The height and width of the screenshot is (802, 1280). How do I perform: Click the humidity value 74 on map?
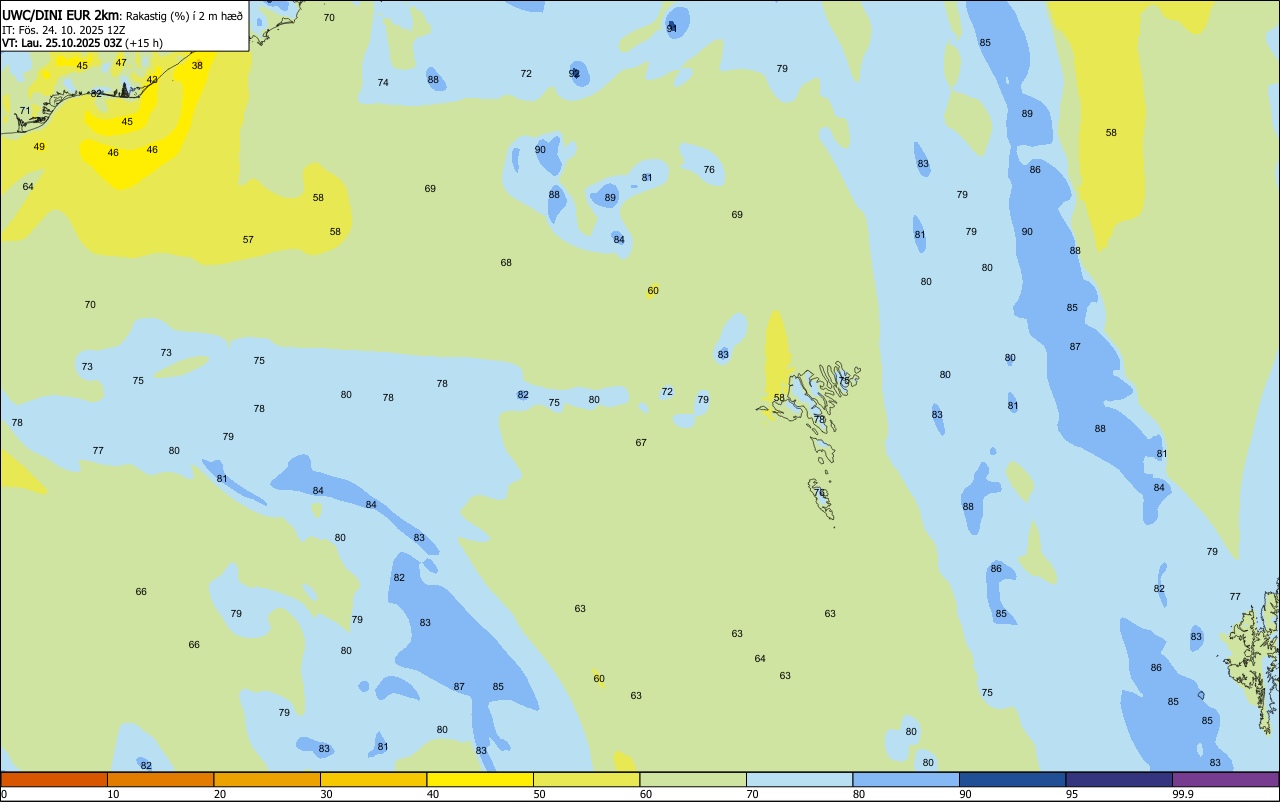click(x=383, y=82)
